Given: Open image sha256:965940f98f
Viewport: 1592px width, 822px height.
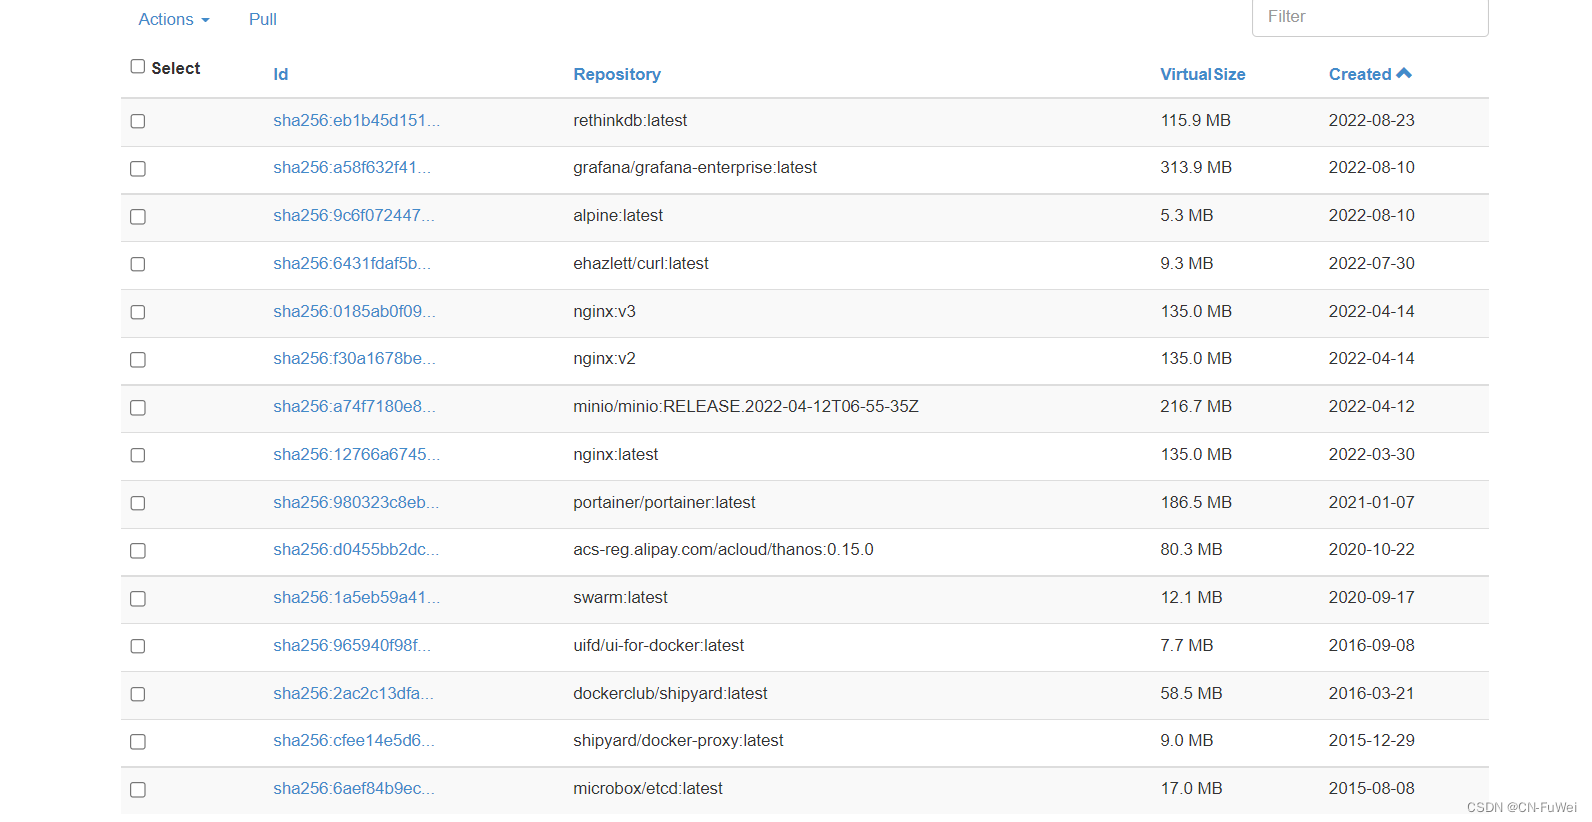Looking at the screenshot, I should click(x=352, y=645).
